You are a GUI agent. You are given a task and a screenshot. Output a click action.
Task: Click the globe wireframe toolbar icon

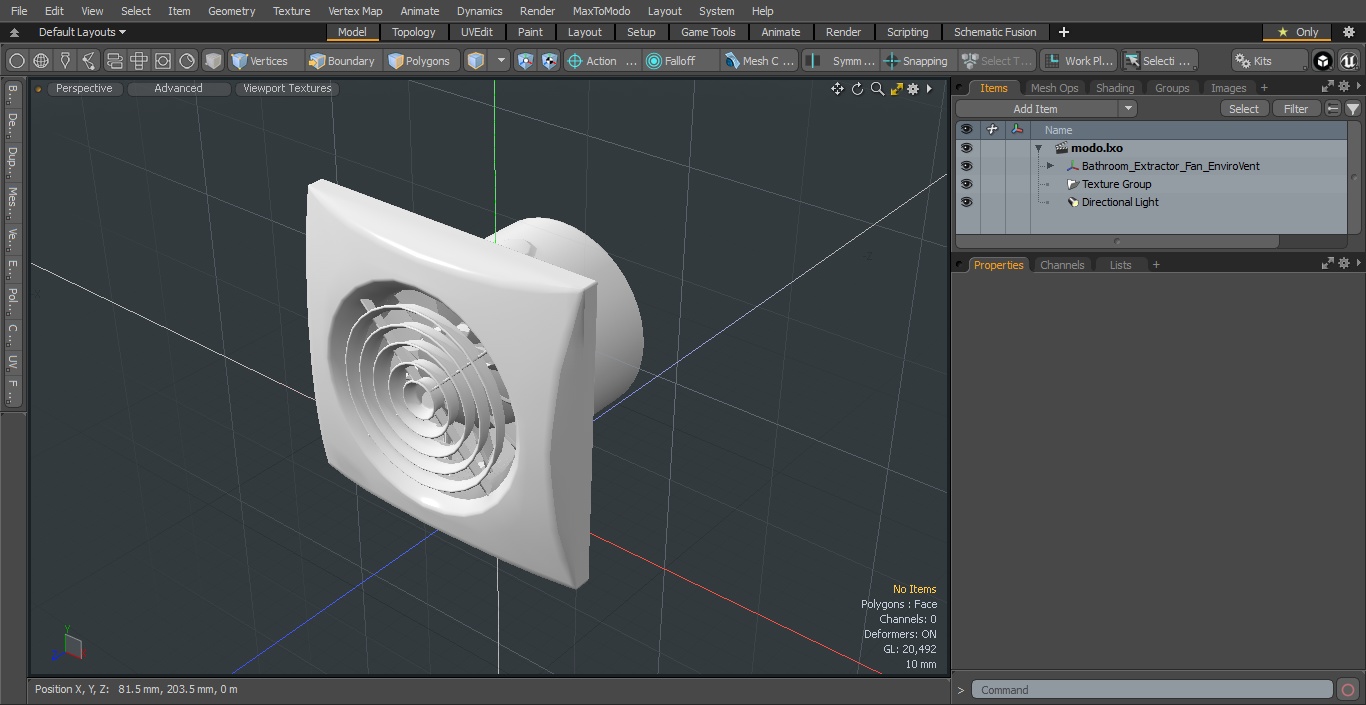coord(41,61)
